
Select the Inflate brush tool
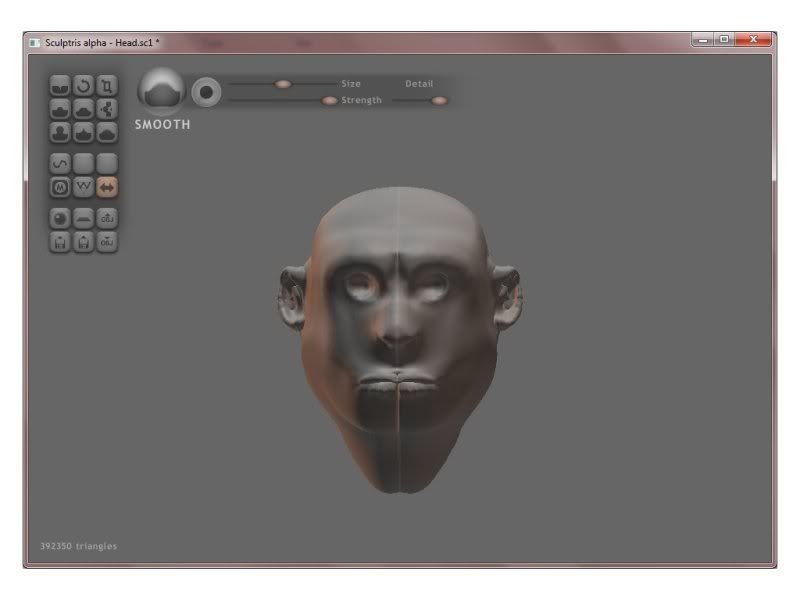[60, 132]
